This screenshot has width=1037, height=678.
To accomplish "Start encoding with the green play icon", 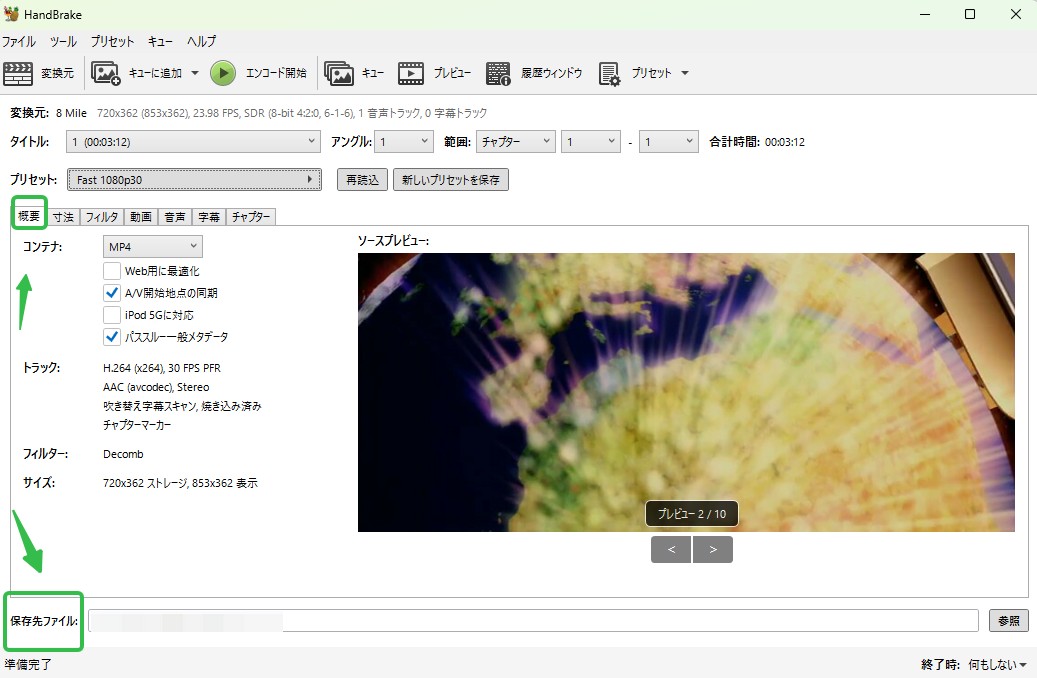I will pyautogui.click(x=223, y=73).
